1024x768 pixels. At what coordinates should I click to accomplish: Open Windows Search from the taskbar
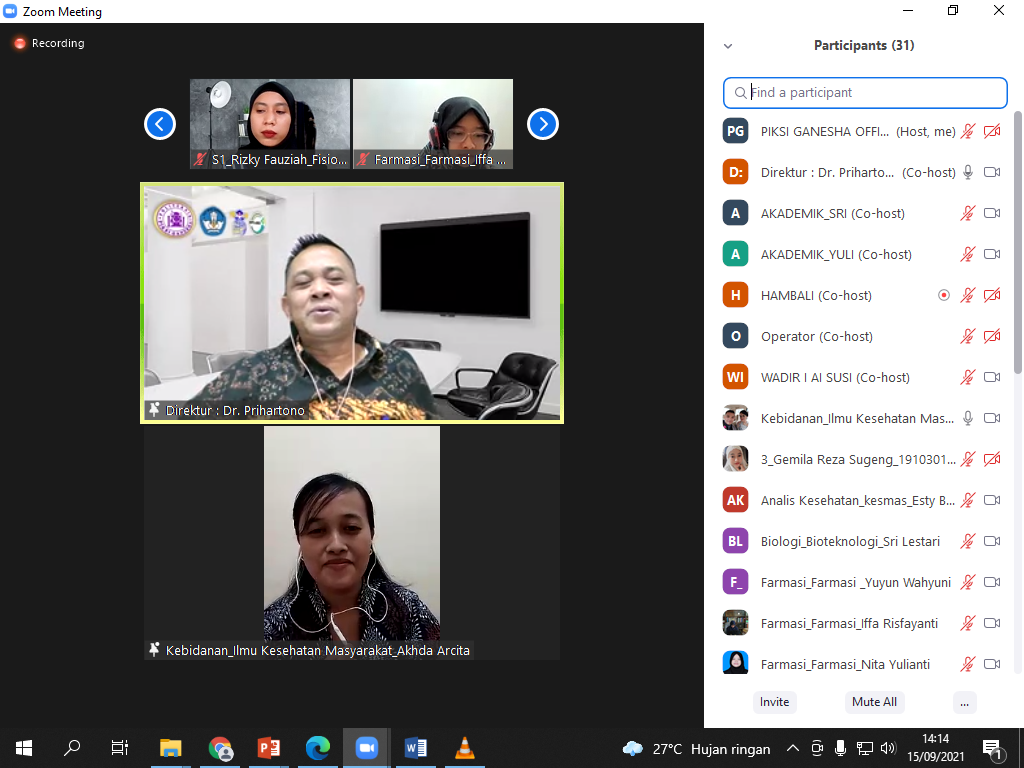[x=72, y=748]
